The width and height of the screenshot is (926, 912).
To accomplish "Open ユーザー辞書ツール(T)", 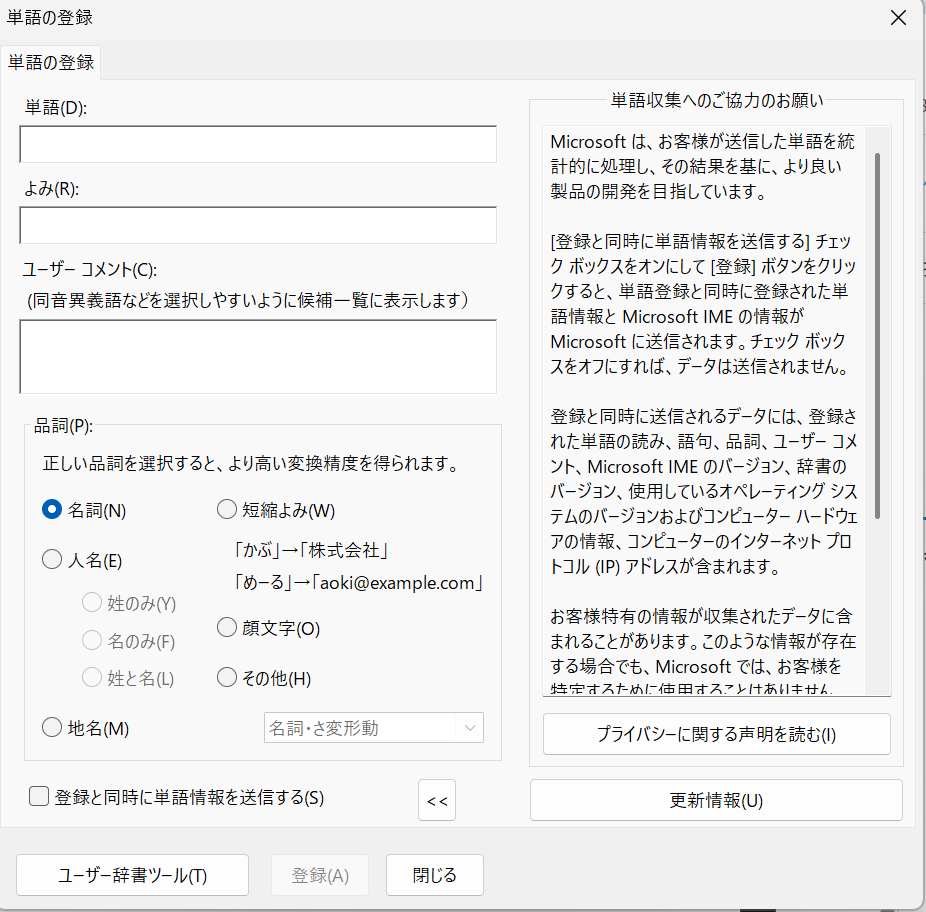I will [132, 875].
